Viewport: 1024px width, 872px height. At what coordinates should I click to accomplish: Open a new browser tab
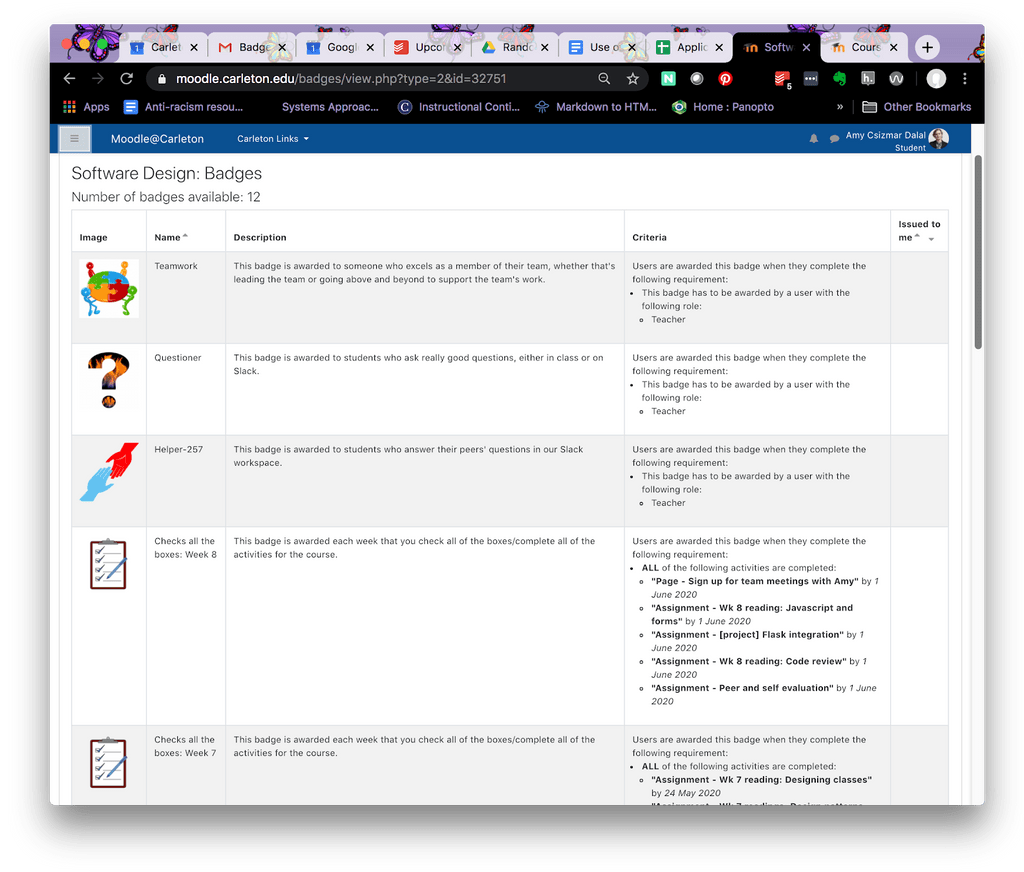click(927, 47)
